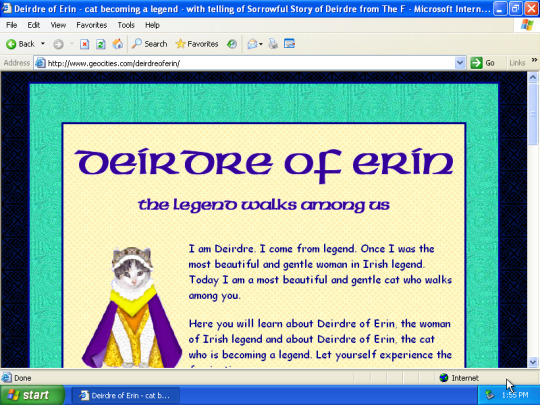Go to the Home page icon
This screenshot has height=405, width=540.
117,44
